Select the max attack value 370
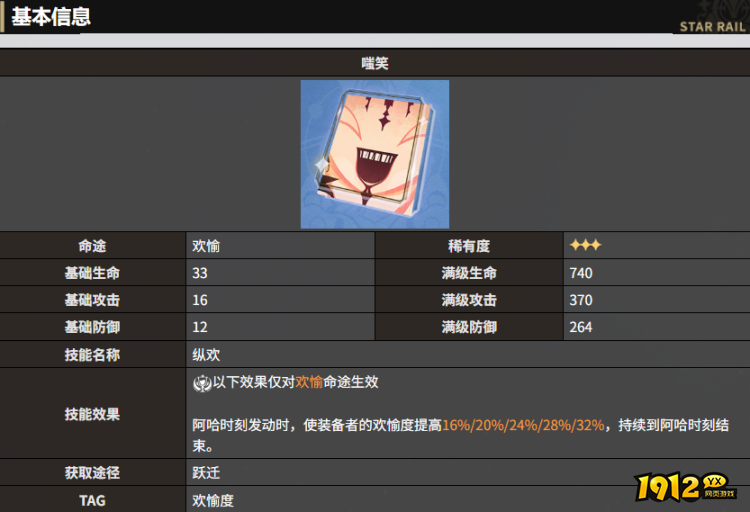Image resolution: width=750 pixels, height=512 pixels. [581, 300]
